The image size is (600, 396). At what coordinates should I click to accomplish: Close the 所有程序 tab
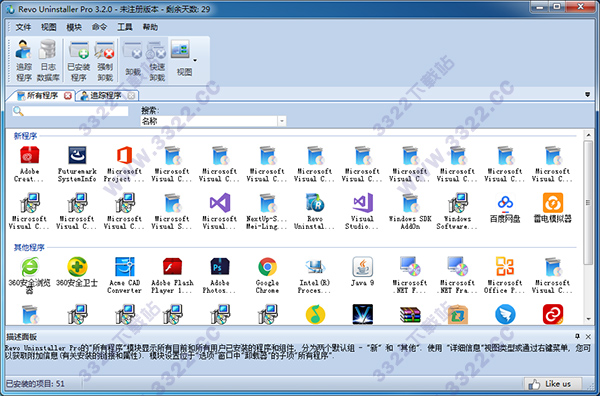[68, 96]
